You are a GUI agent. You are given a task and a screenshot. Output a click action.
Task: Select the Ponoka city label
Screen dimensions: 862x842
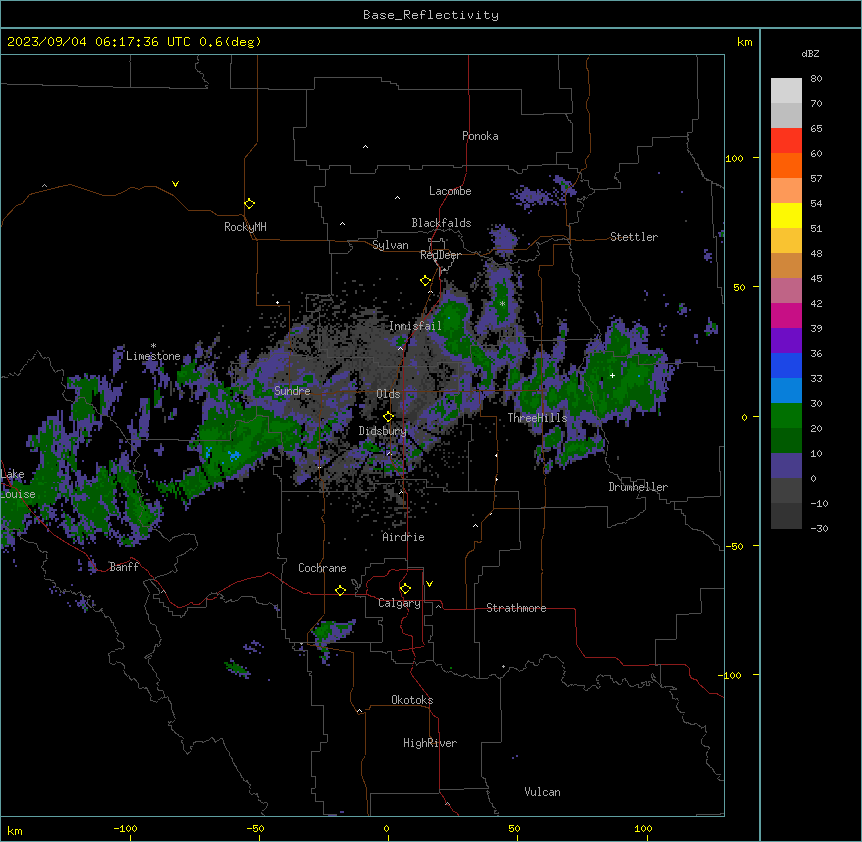tap(480, 136)
